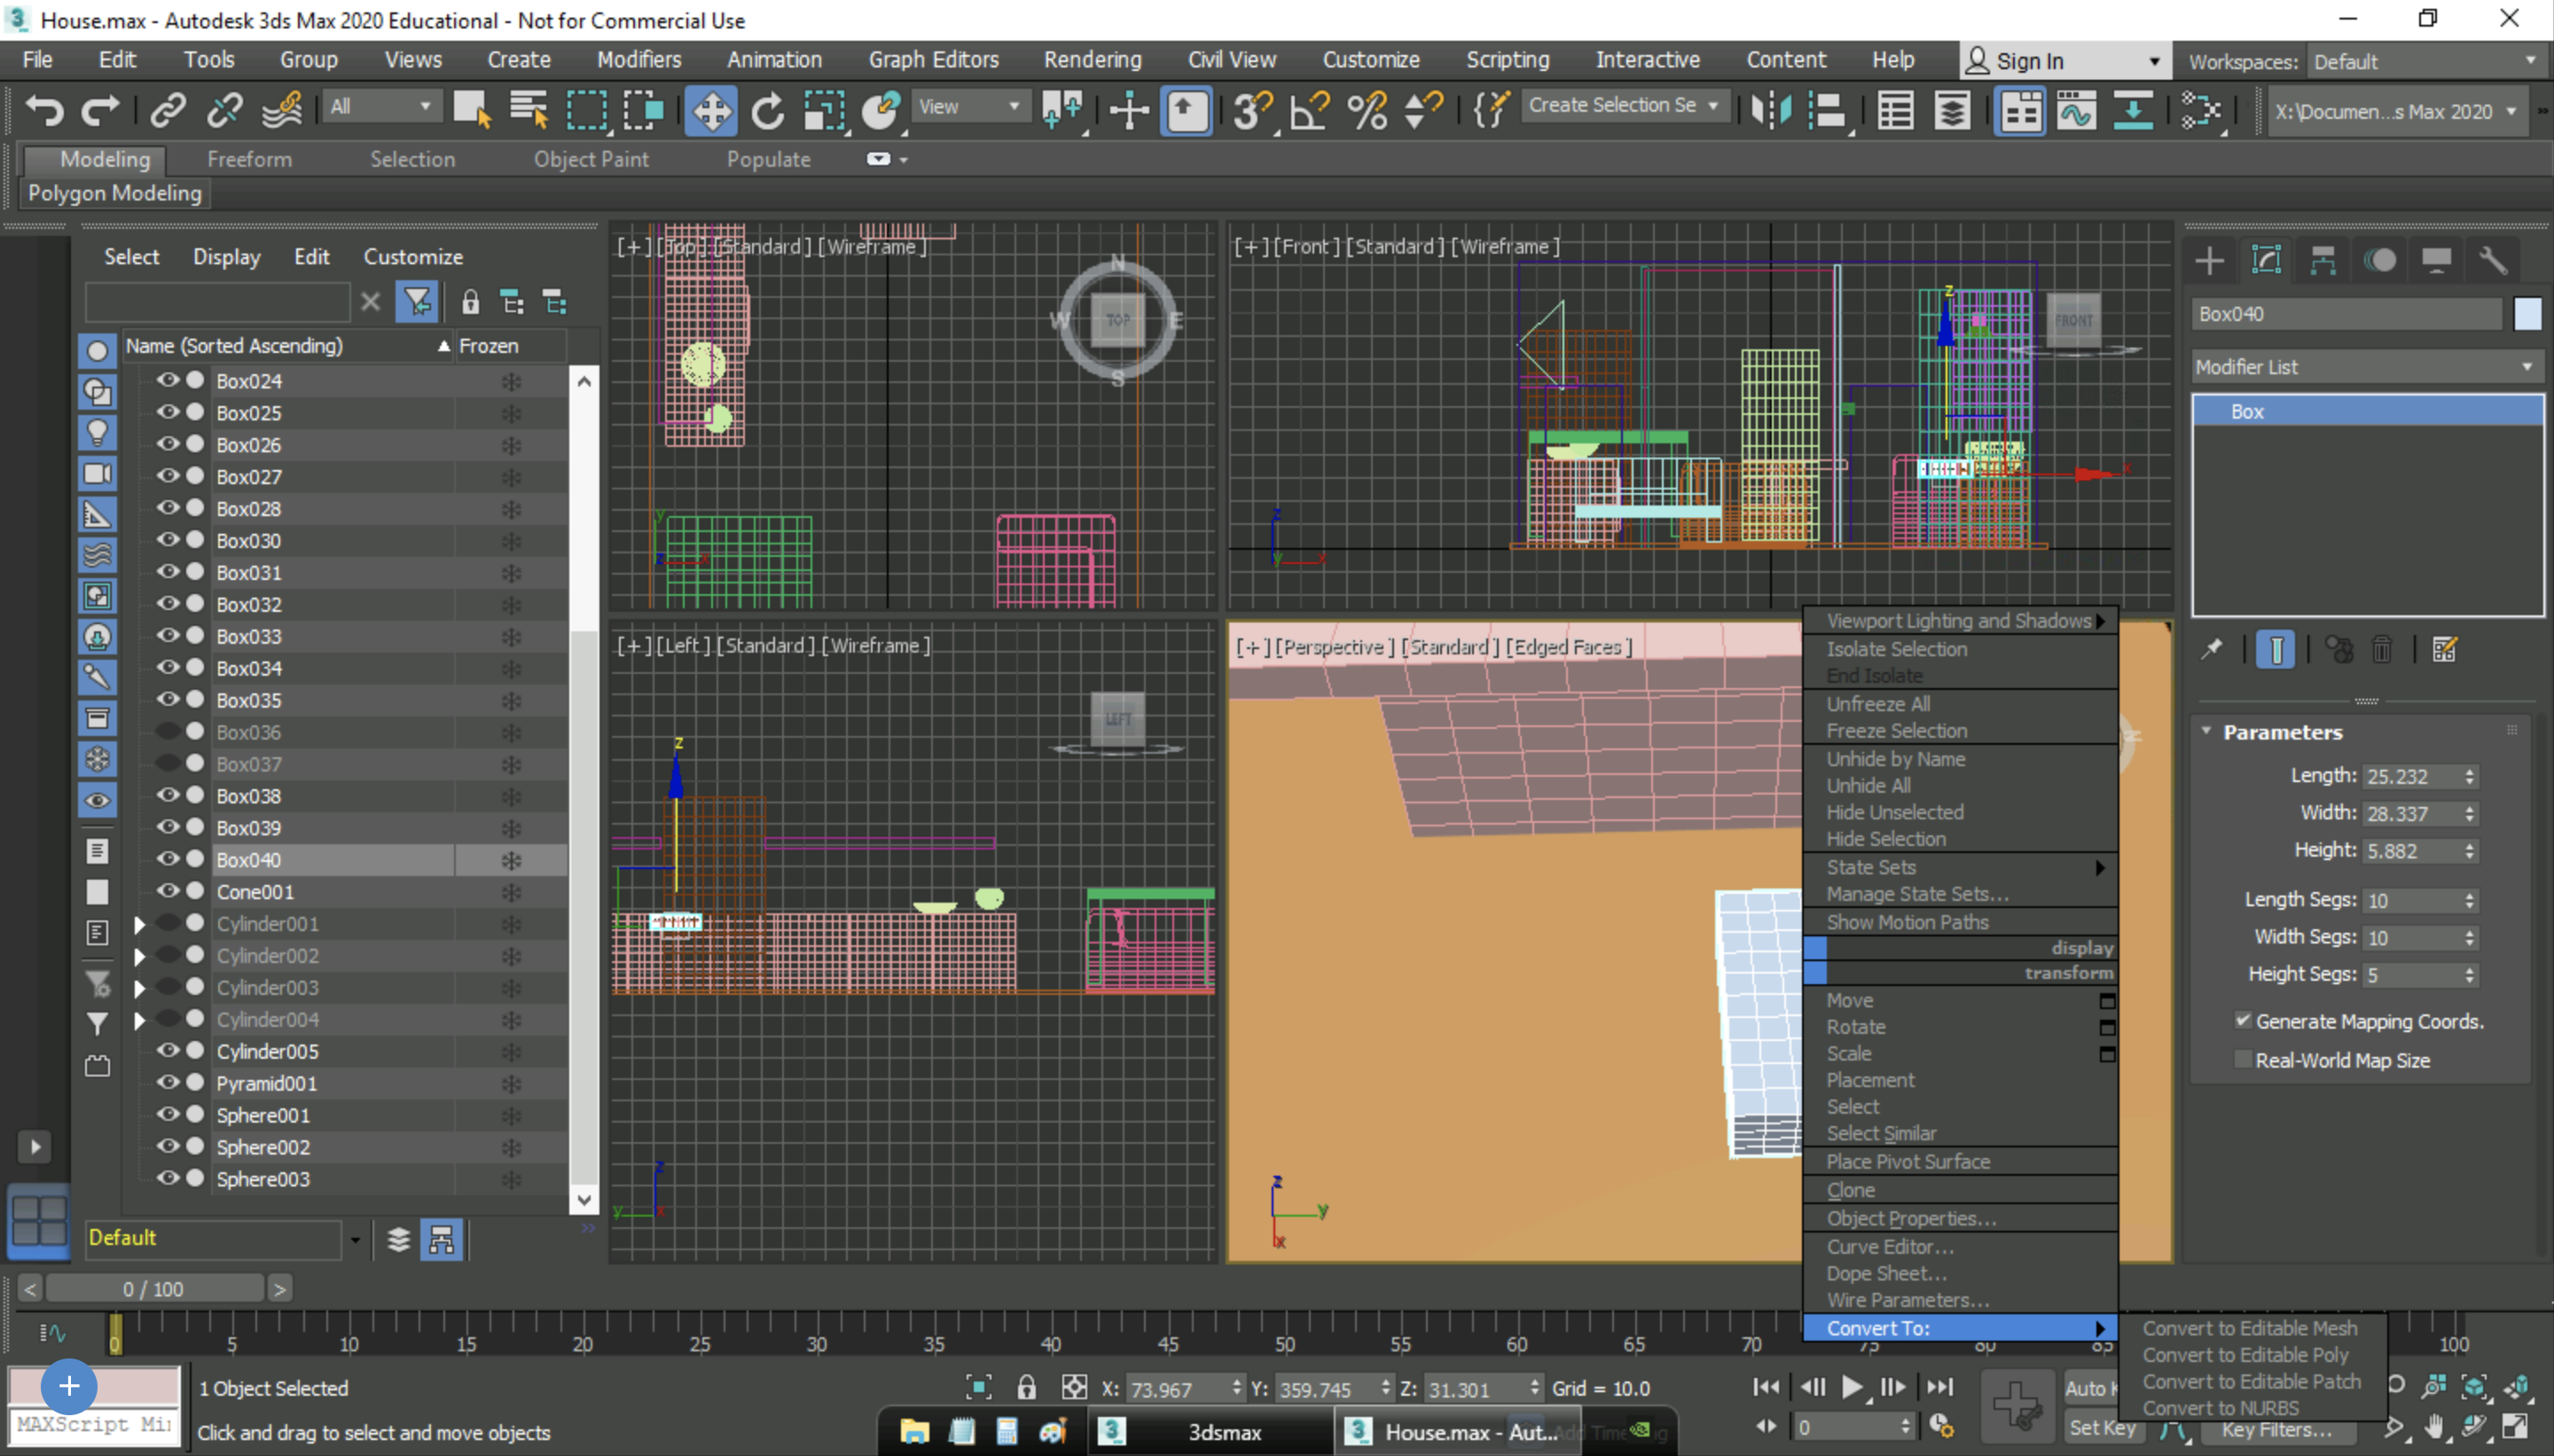Screen dimensions: 2554x1456
Task: Click the Display Lights filter icon
Action: (97, 432)
